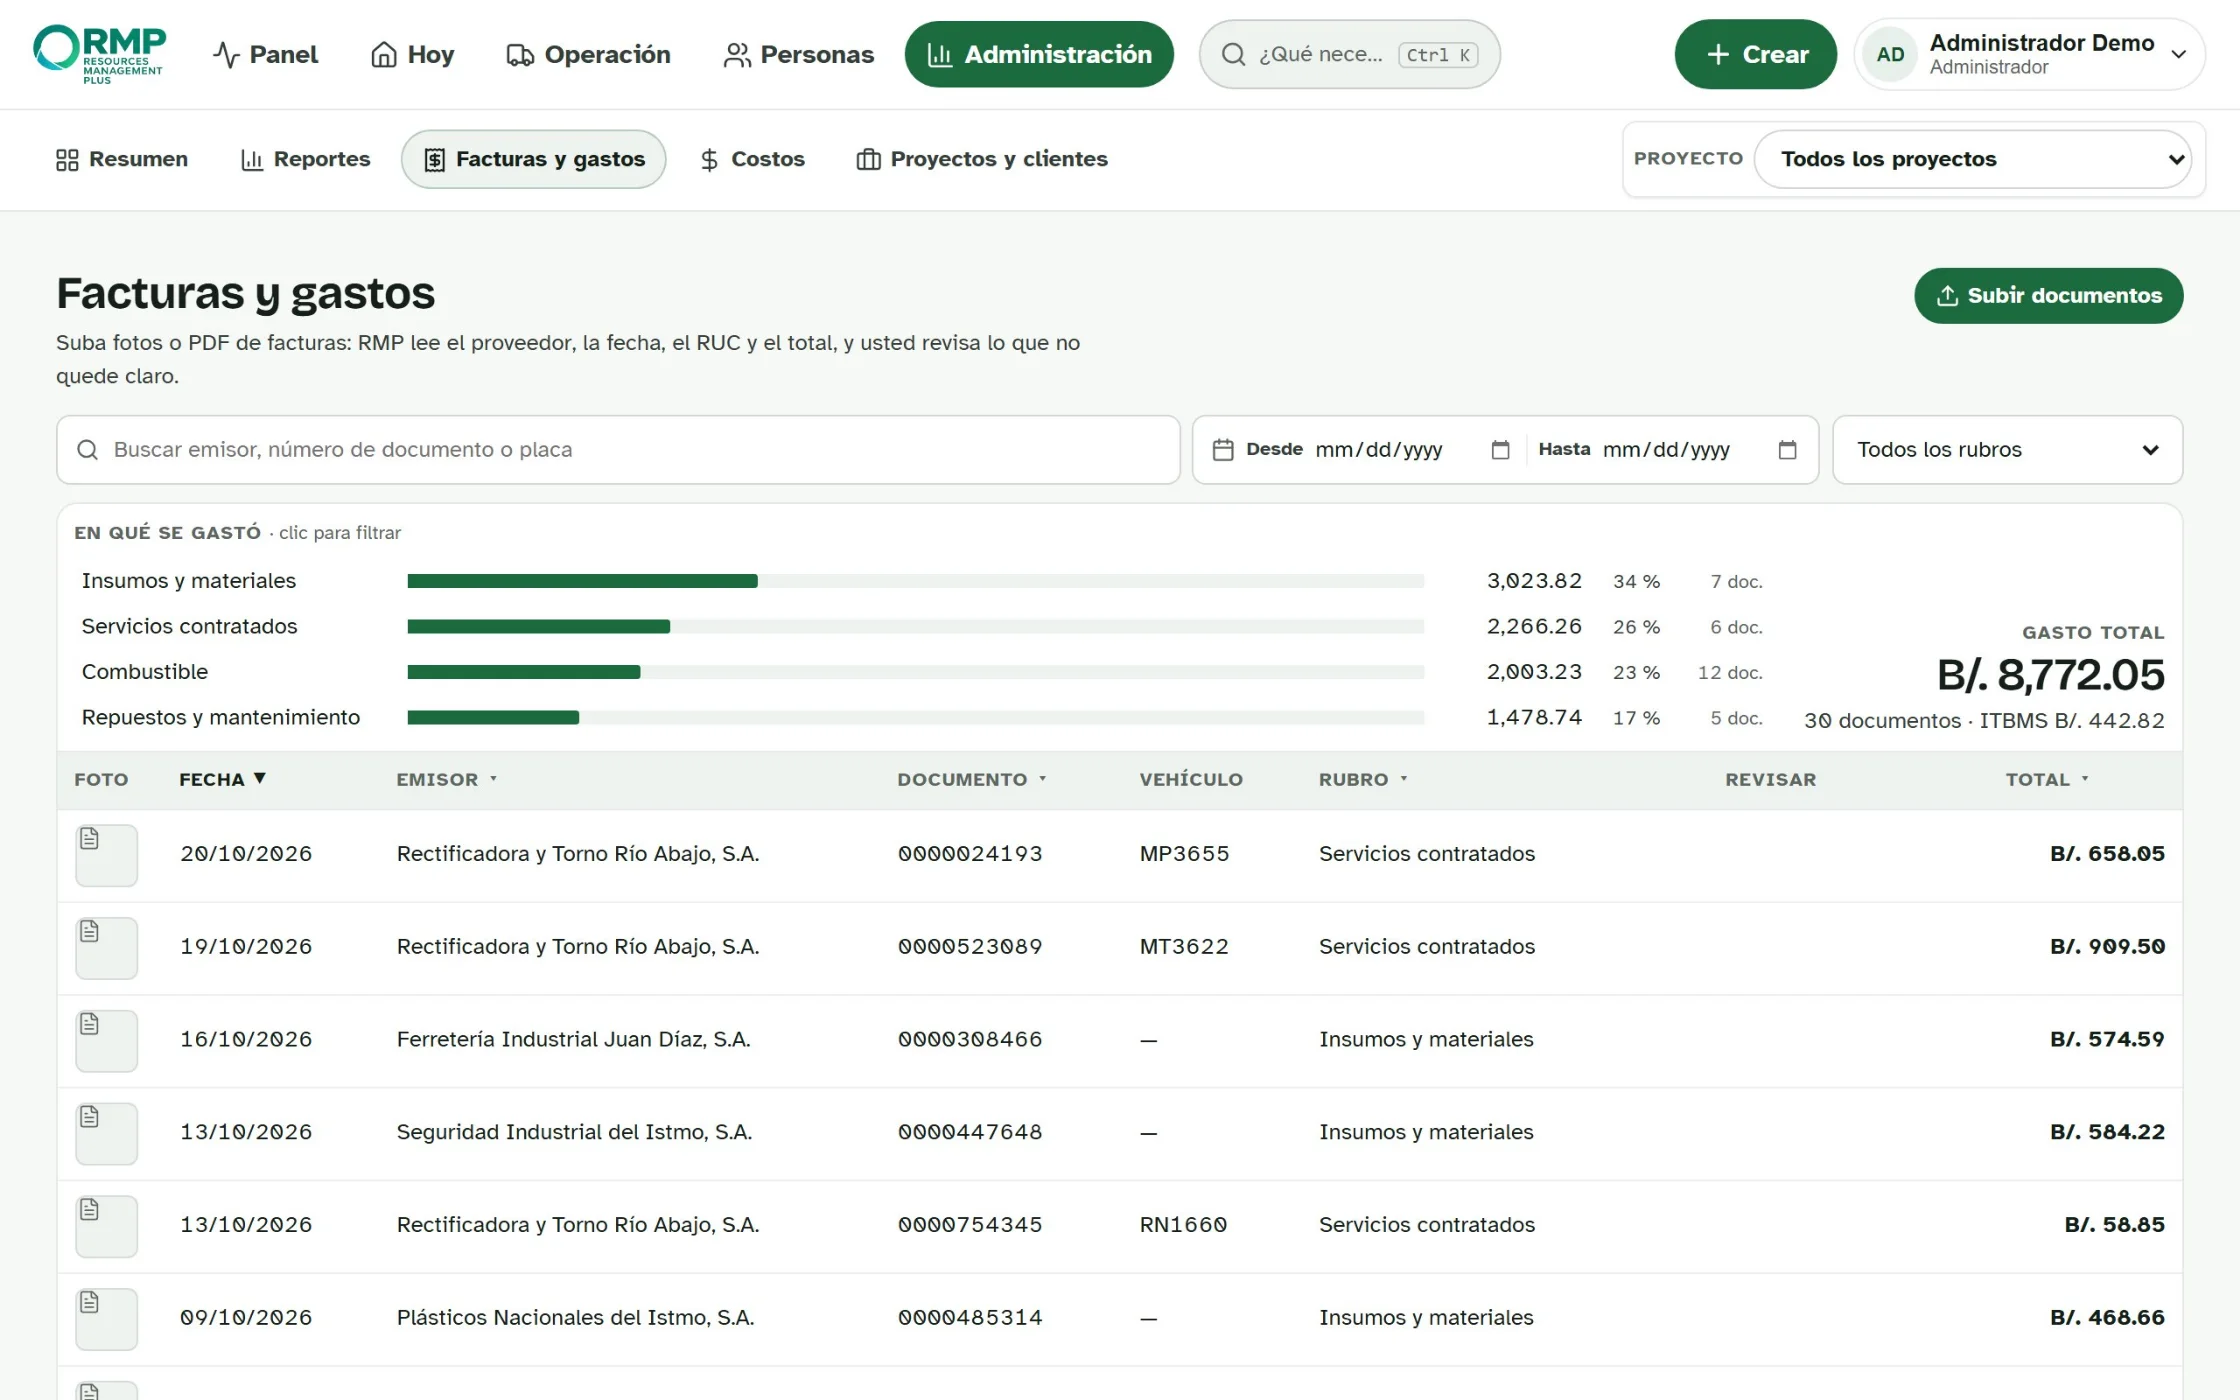Open the Operación section
The width and height of the screenshot is (2240, 1400).
pyautogui.click(x=588, y=54)
